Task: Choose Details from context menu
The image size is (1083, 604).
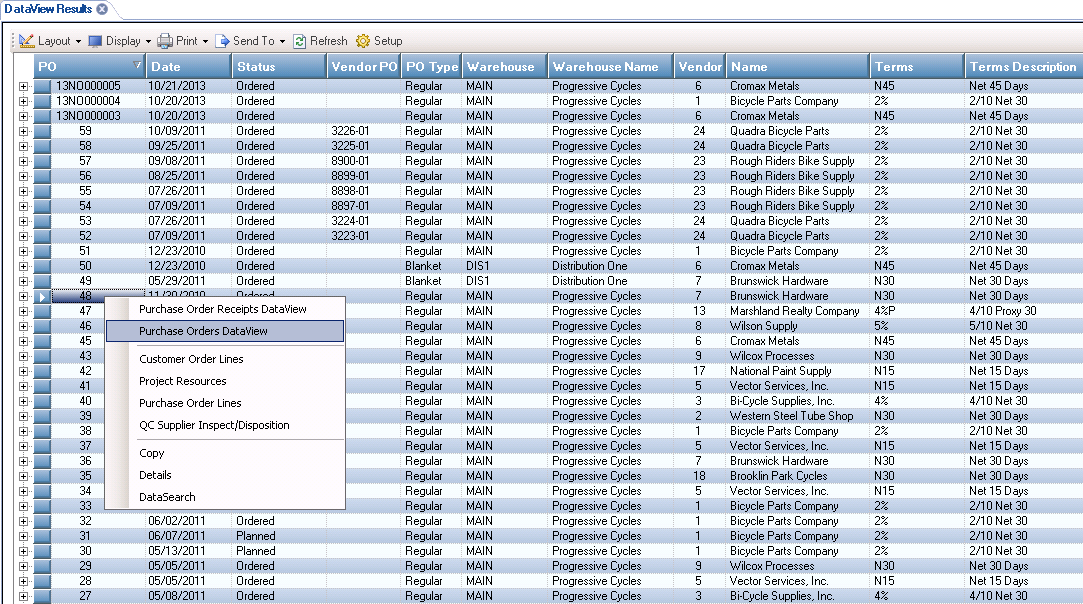Action: 224,475
